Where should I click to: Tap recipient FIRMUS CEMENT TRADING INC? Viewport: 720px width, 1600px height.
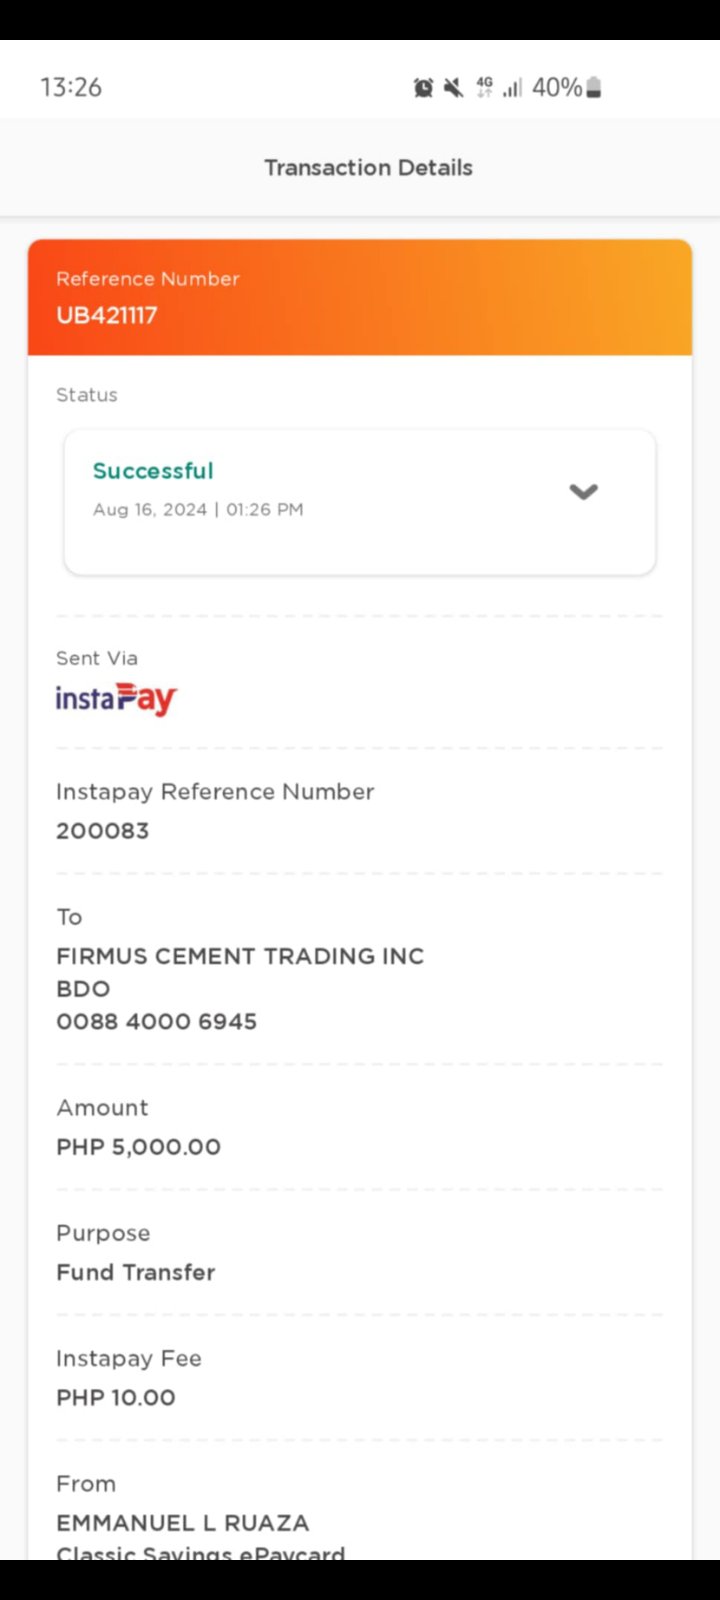(240, 956)
